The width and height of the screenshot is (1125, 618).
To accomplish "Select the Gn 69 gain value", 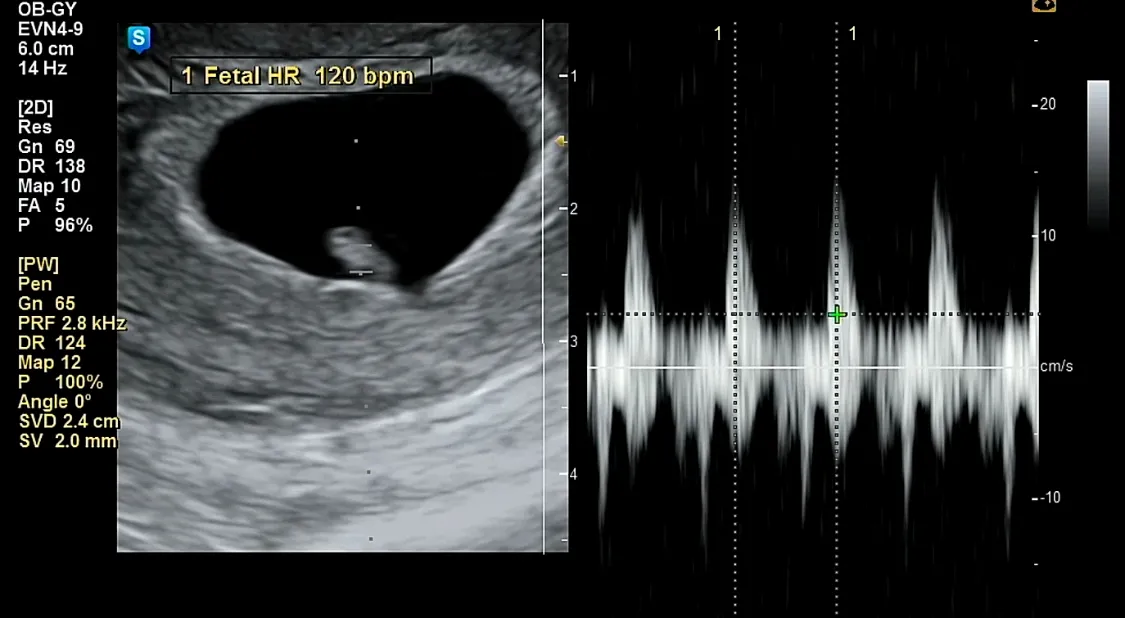I will [x=47, y=146].
